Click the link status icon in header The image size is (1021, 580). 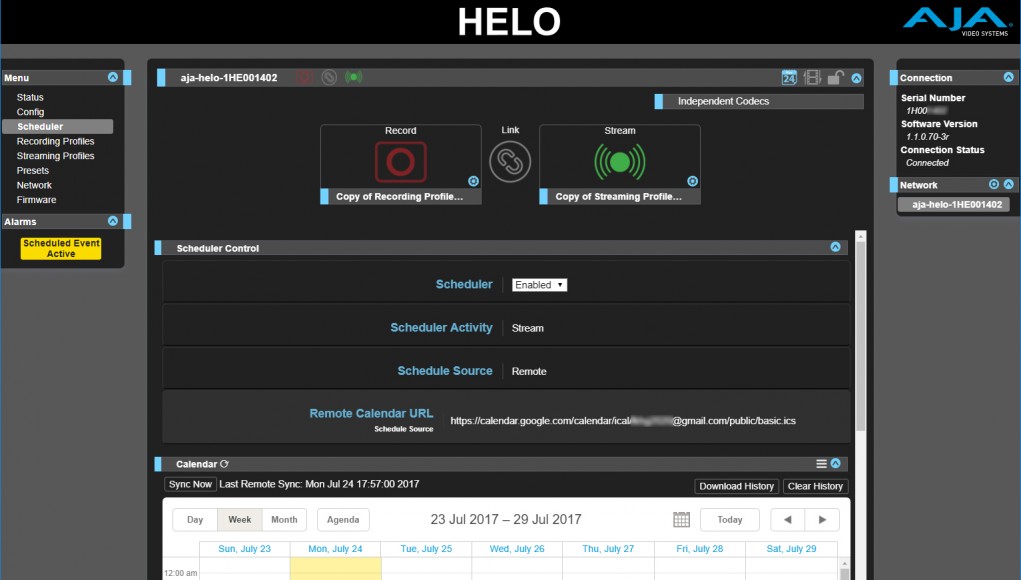click(x=329, y=77)
